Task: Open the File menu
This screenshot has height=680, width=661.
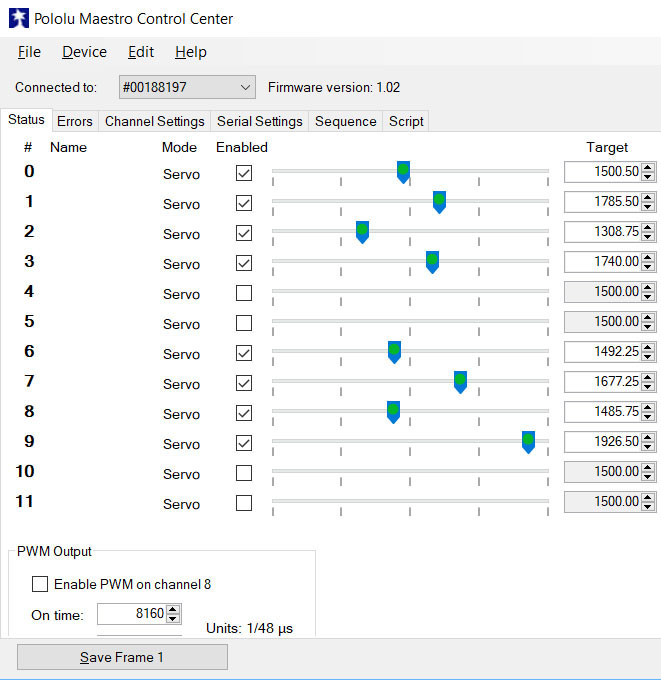Action: point(29,52)
